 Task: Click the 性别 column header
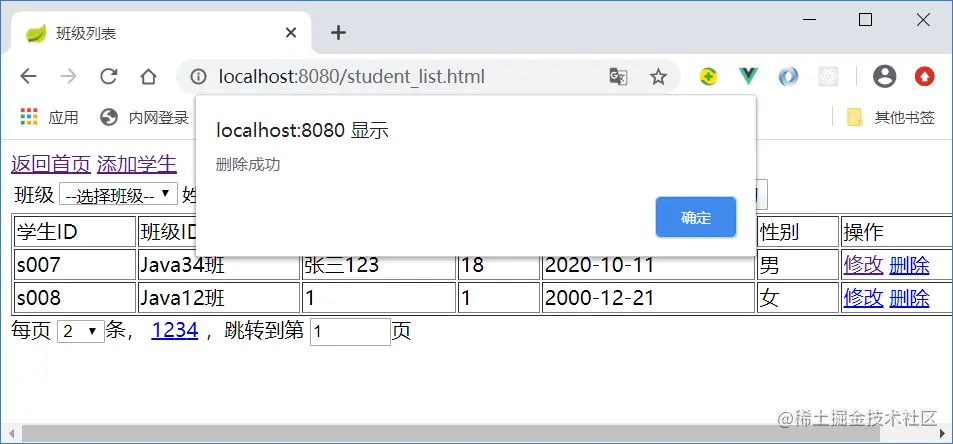click(798, 231)
